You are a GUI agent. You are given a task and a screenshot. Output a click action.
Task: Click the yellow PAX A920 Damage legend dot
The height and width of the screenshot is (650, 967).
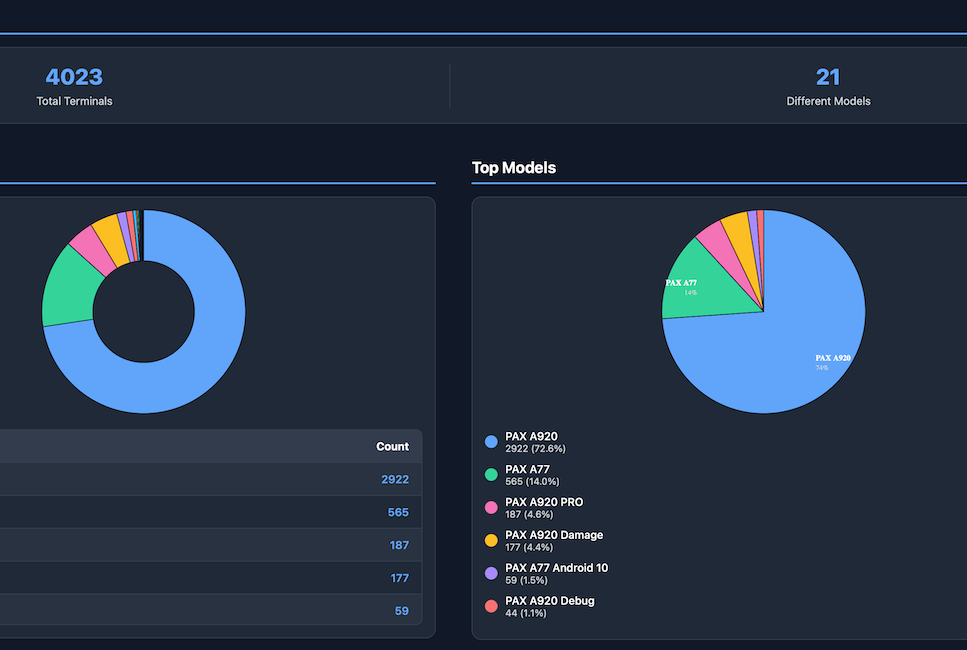(x=491, y=540)
